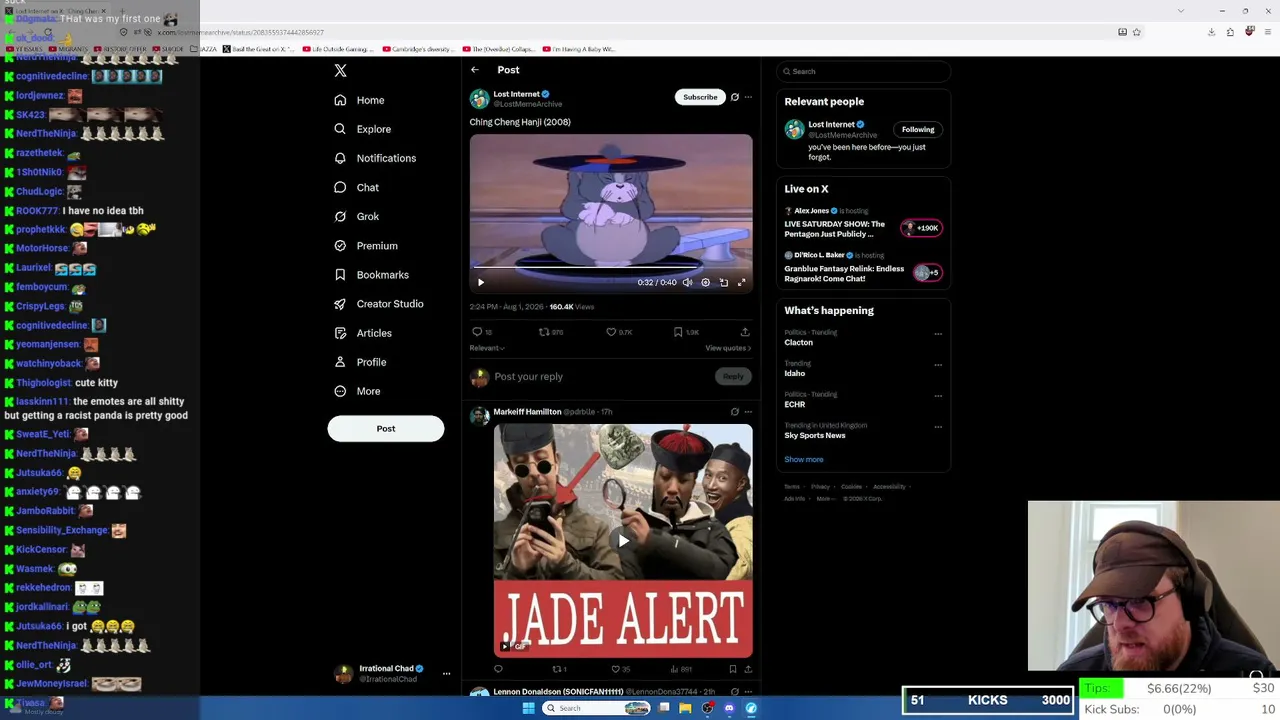Click the Grok icon on Markeiff Hamilton's reply

(735, 412)
